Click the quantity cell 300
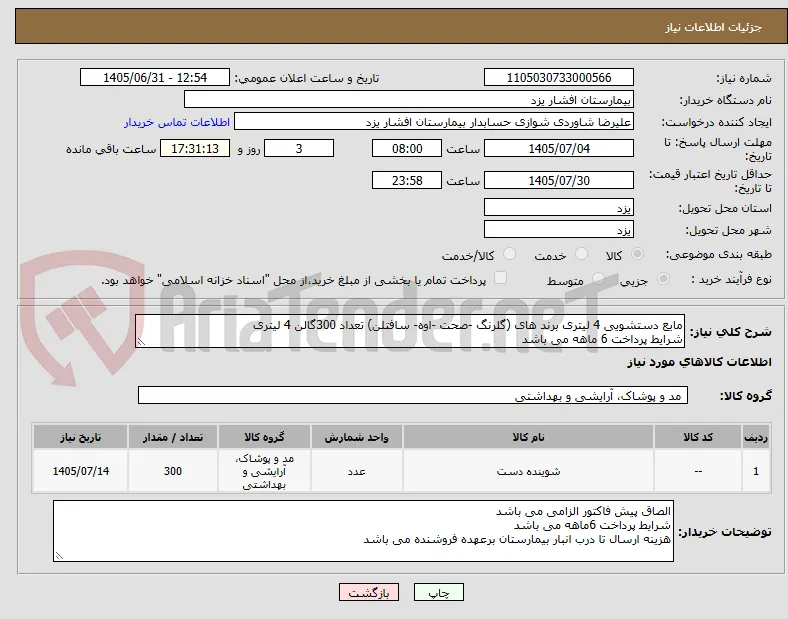The height and width of the screenshot is (619, 788). (173, 471)
